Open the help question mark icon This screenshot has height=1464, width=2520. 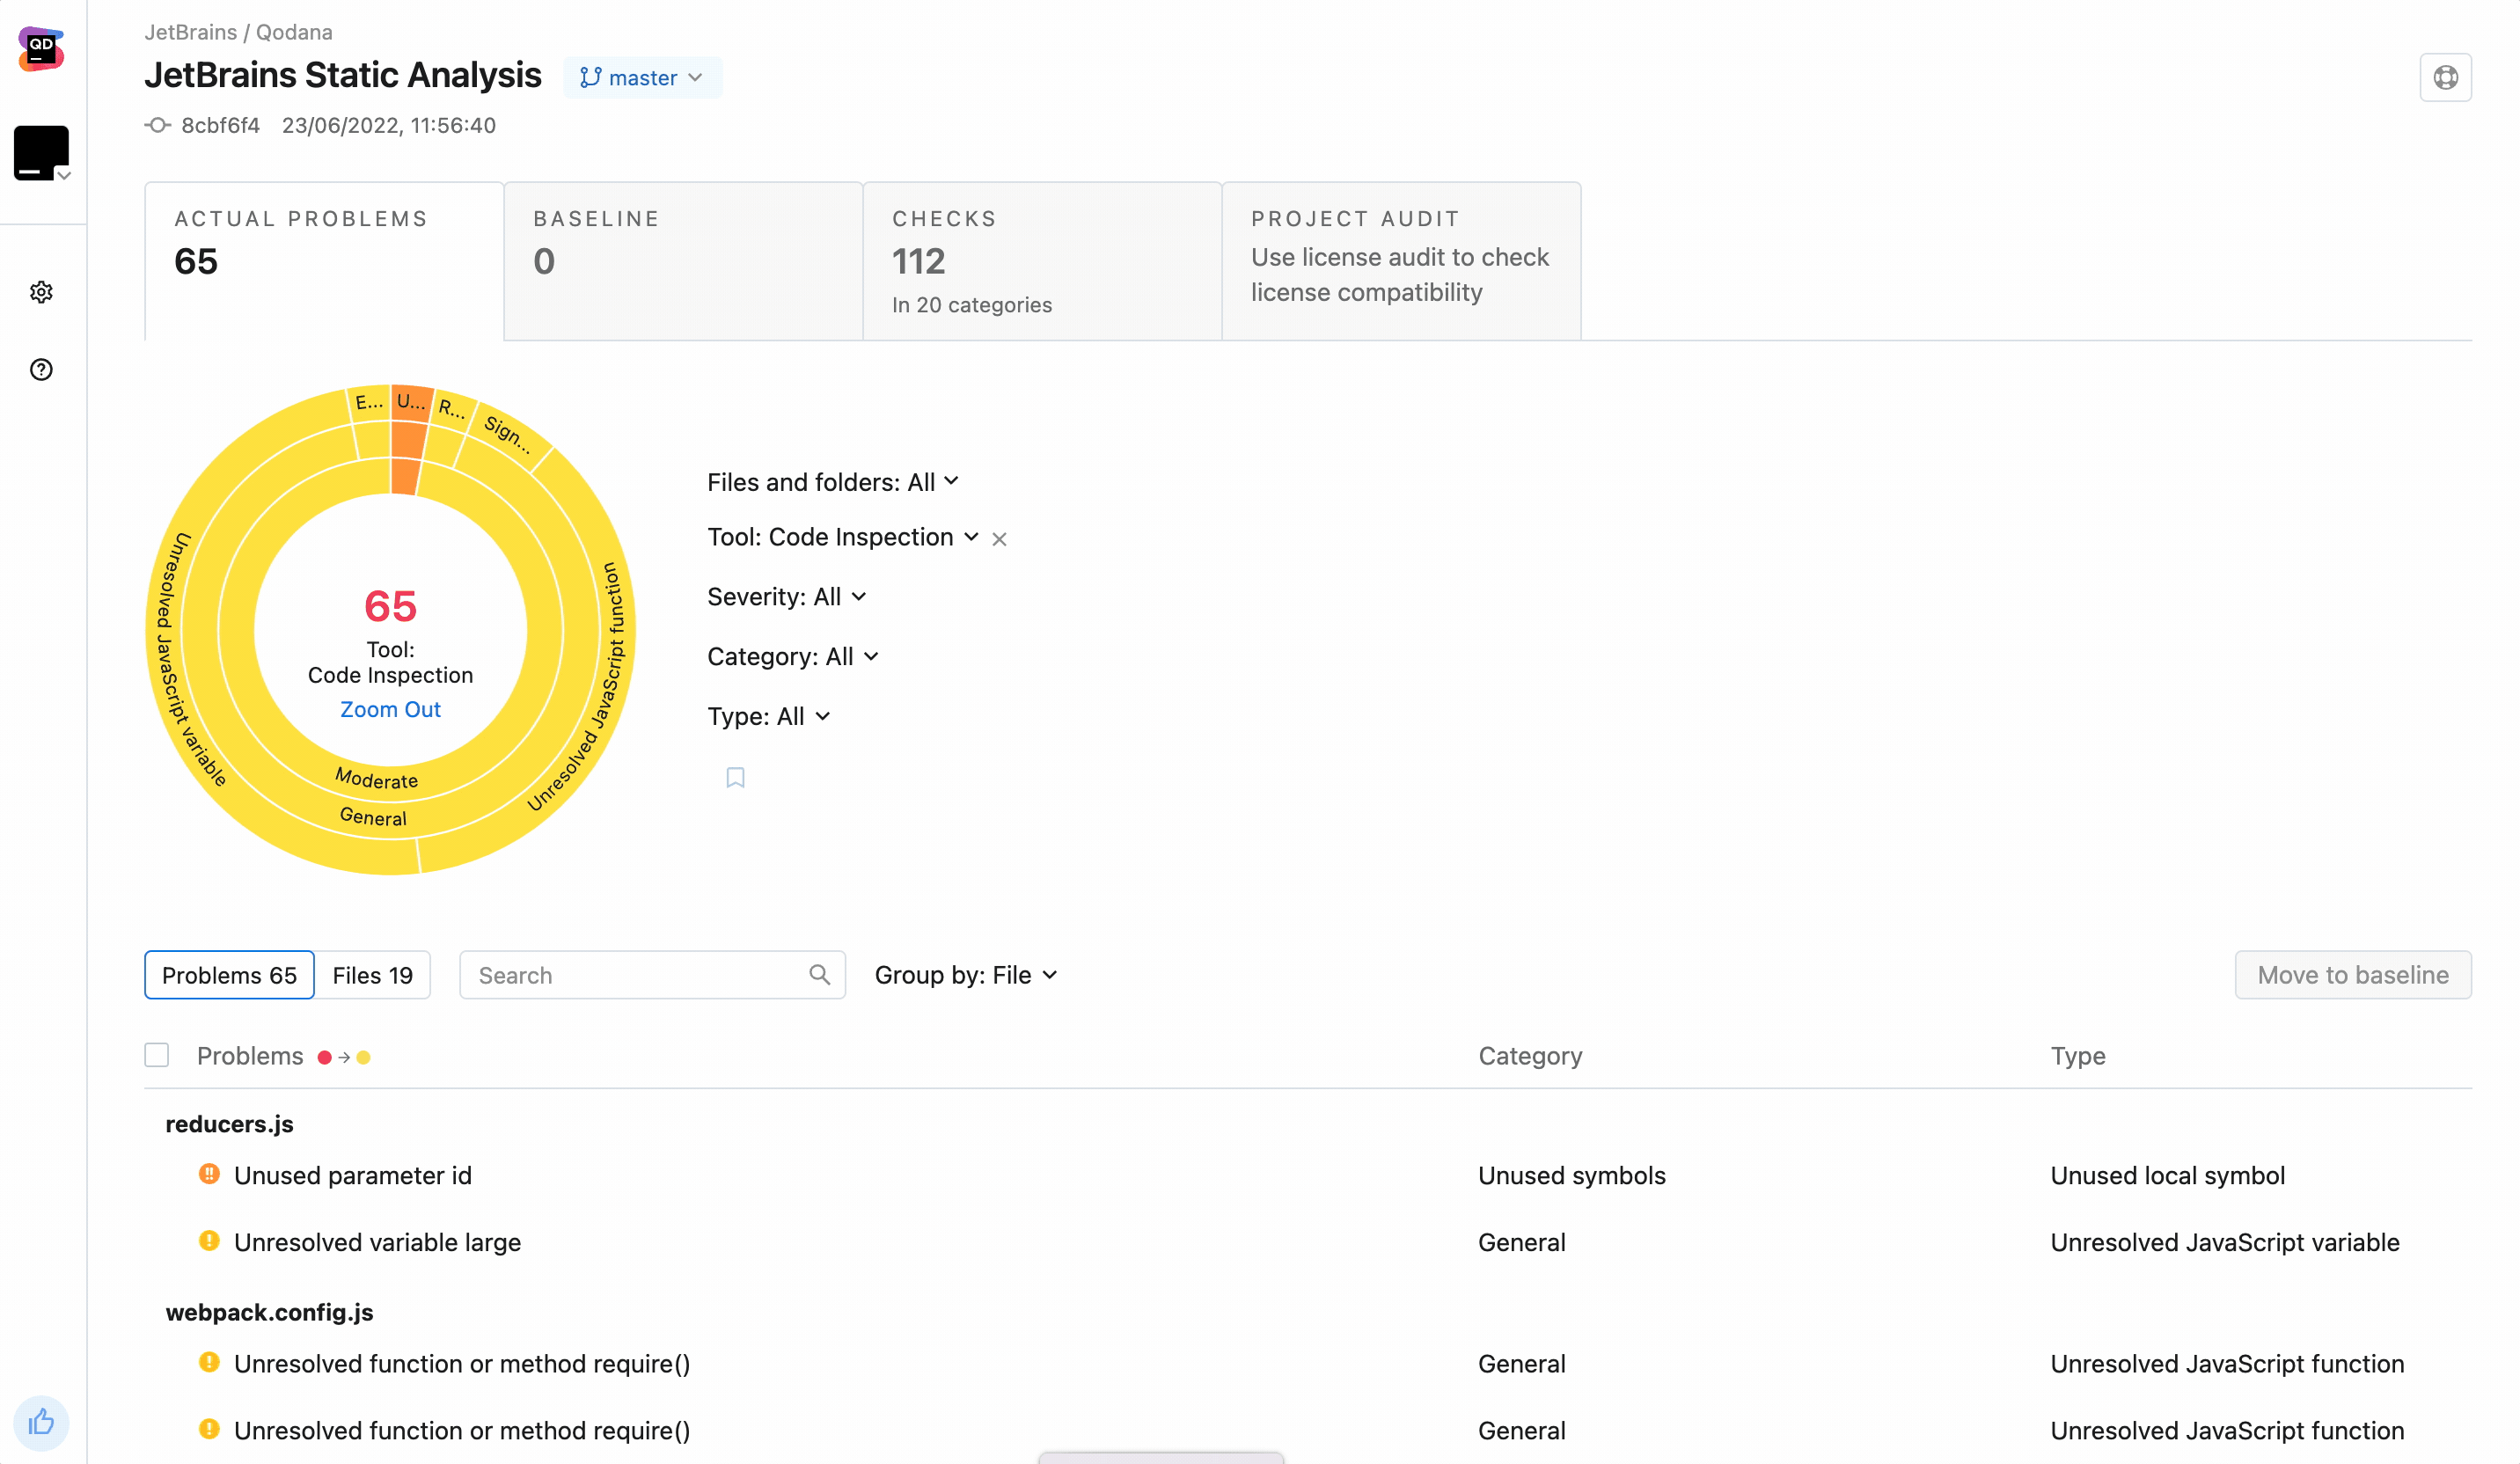pos(41,370)
